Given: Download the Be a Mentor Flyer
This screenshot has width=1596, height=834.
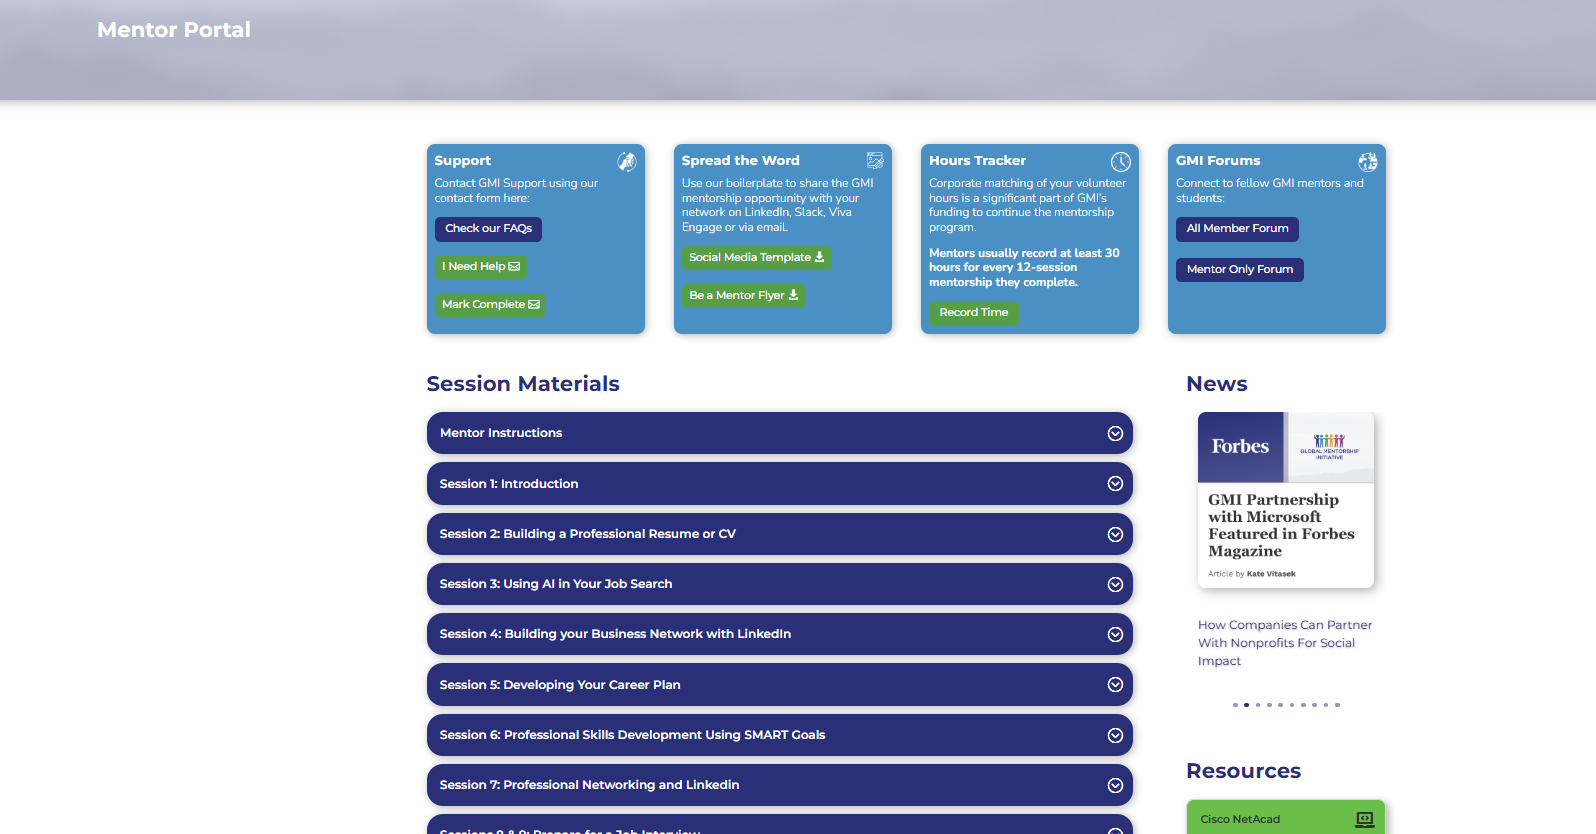Looking at the screenshot, I should coord(743,295).
